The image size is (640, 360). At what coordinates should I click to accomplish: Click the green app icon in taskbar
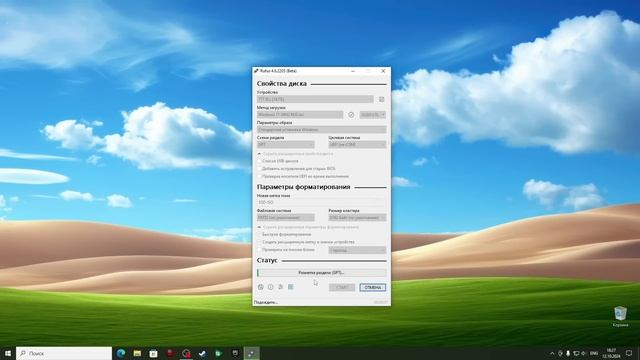(x=219, y=353)
